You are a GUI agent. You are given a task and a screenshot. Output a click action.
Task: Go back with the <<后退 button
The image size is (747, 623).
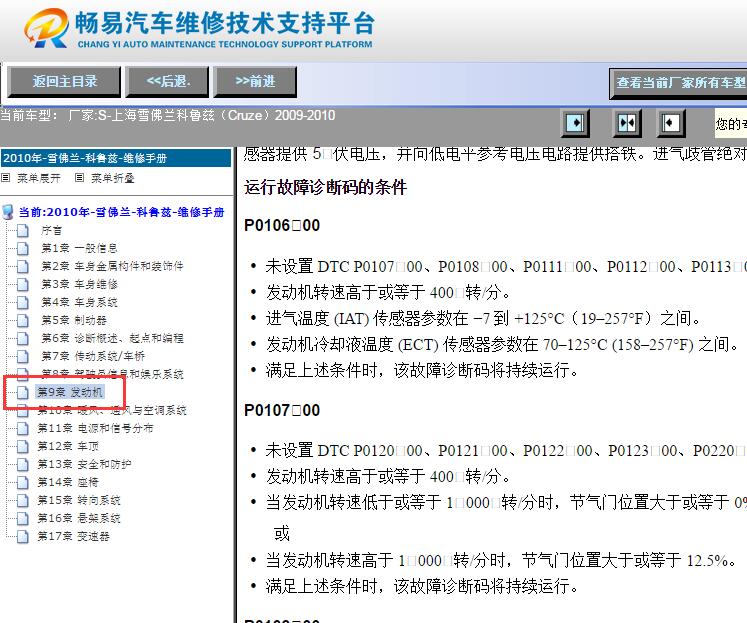(167, 82)
